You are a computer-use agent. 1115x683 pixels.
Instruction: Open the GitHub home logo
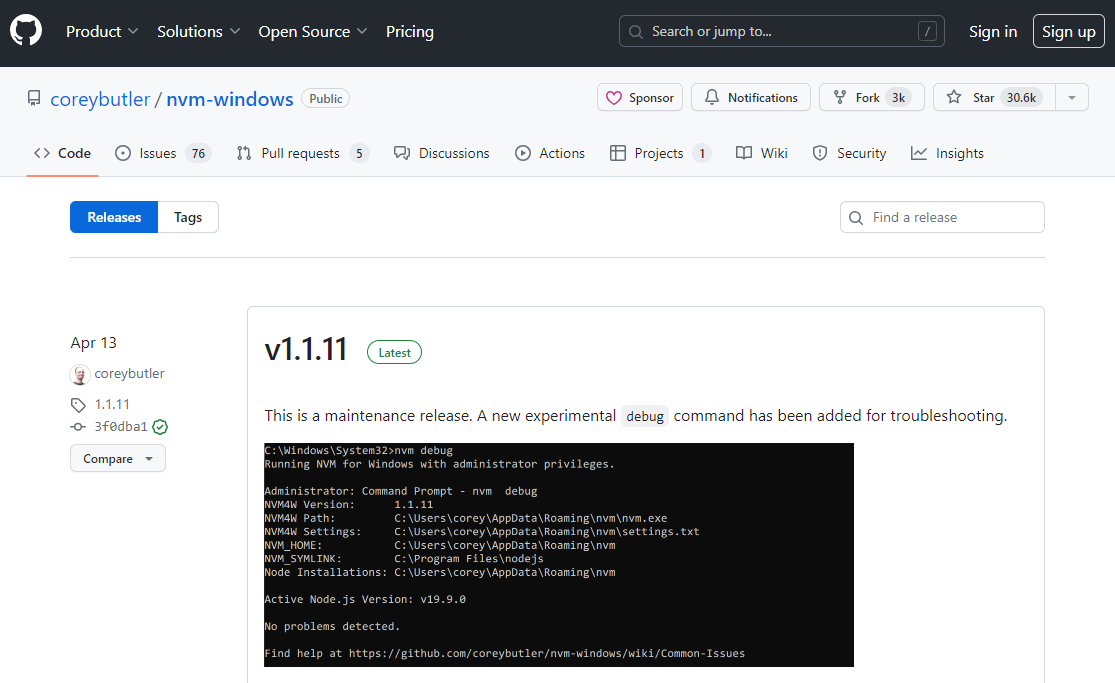tap(26, 31)
